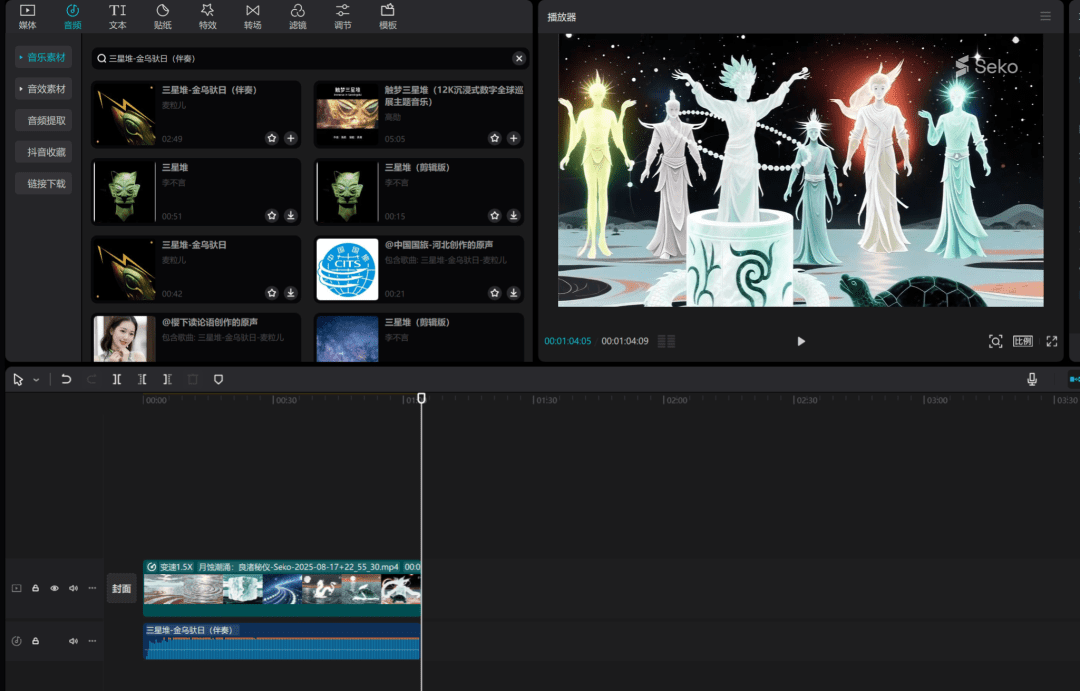Open the 音频提取 audio extraction section
1080x691 pixels.
[x=43, y=121]
